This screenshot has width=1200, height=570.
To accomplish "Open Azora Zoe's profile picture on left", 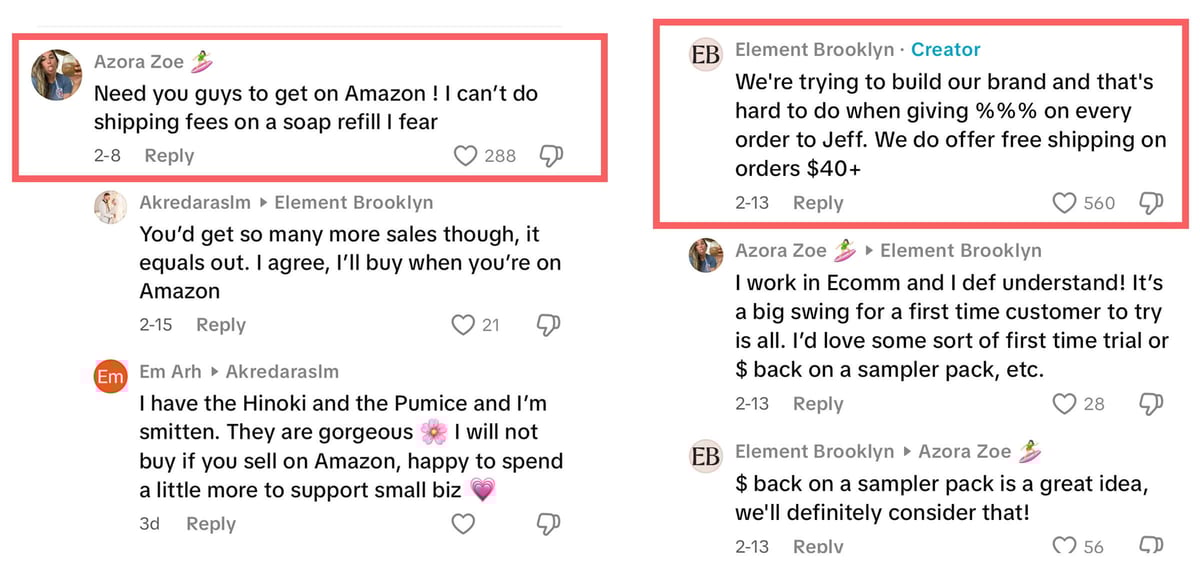I will pyautogui.click(x=56, y=74).
